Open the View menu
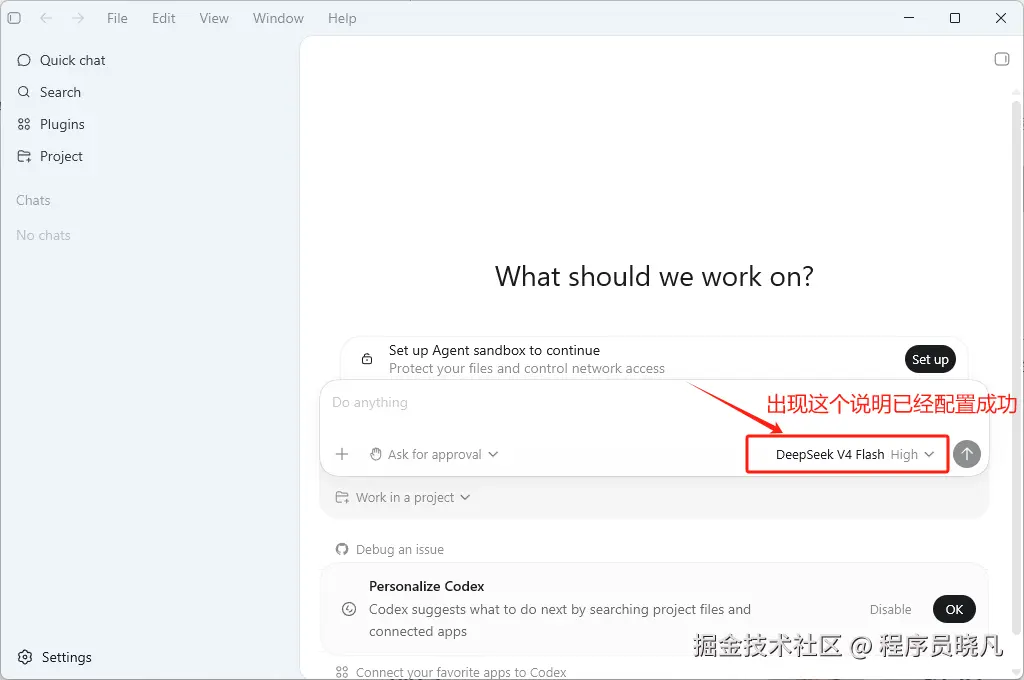This screenshot has height=680, width=1024. [x=214, y=18]
